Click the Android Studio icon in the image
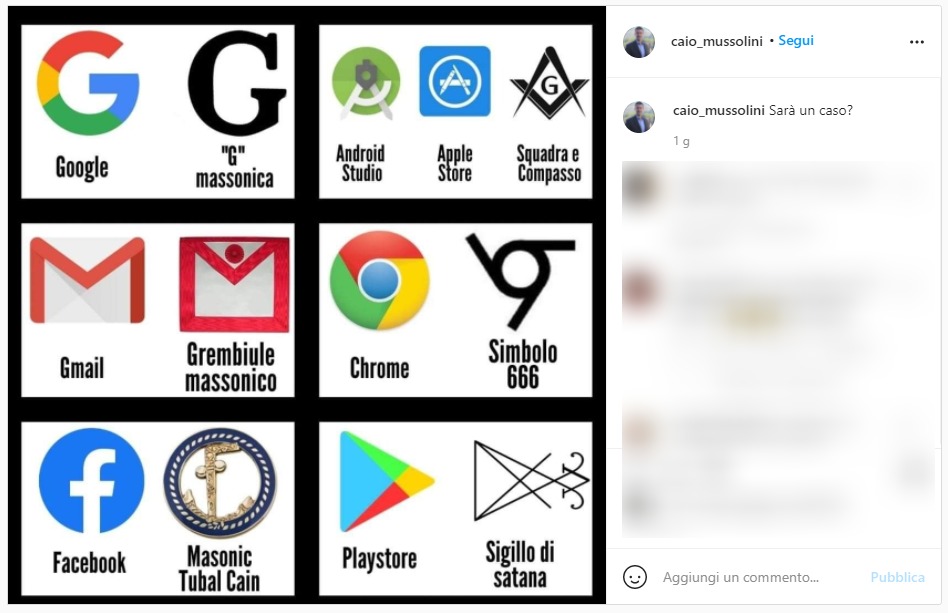948x613 pixels. point(366,83)
